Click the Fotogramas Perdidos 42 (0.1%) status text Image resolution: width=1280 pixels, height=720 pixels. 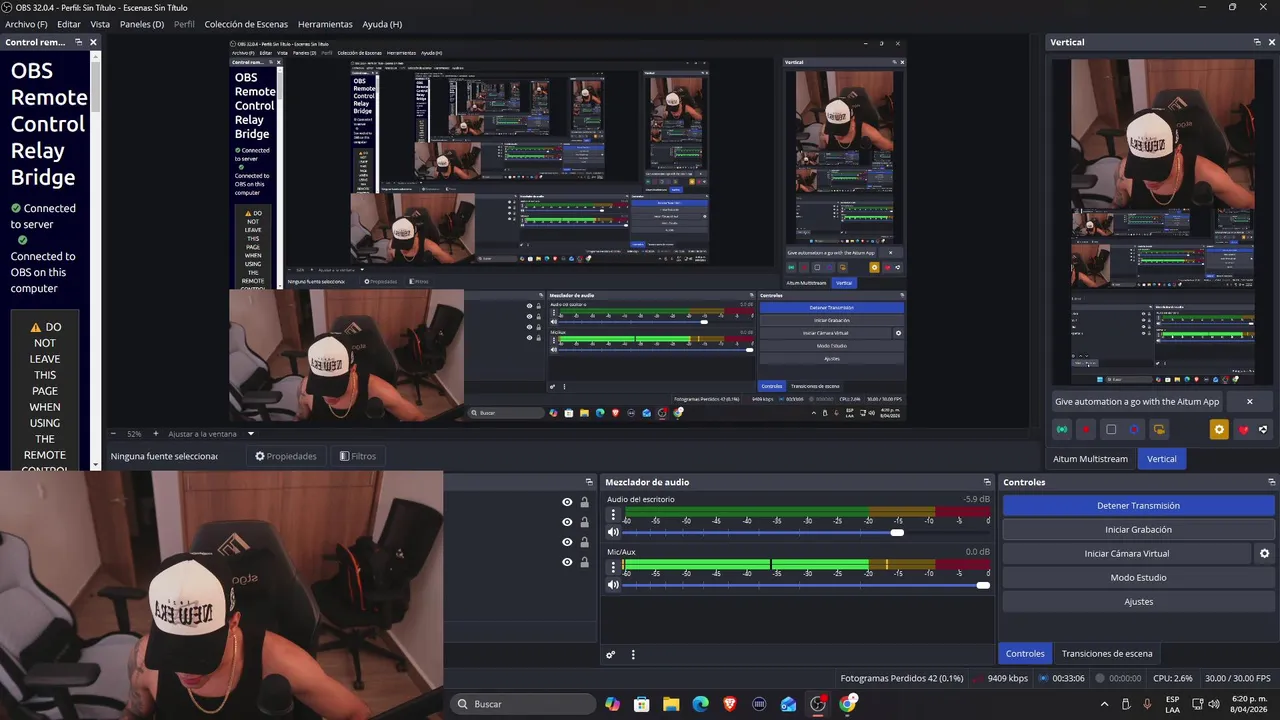[x=902, y=678]
